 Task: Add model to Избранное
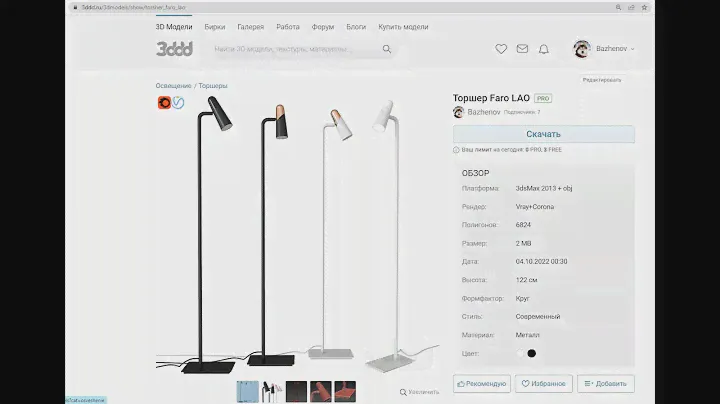click(x=544, y=383)
